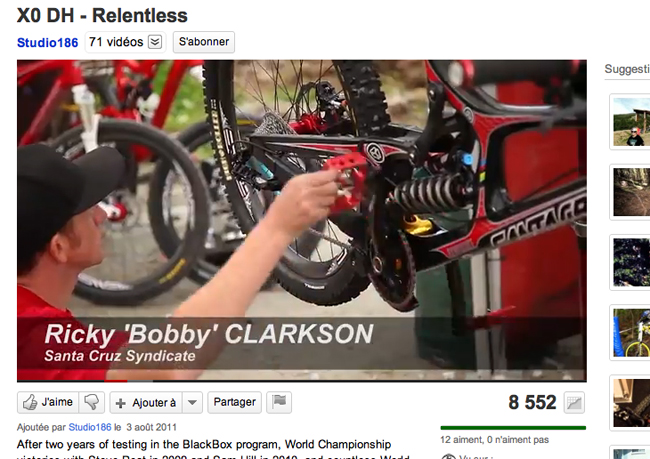Open the Studio186 channel link in header
The image size is (650, 459).
[x=47, y=43]
